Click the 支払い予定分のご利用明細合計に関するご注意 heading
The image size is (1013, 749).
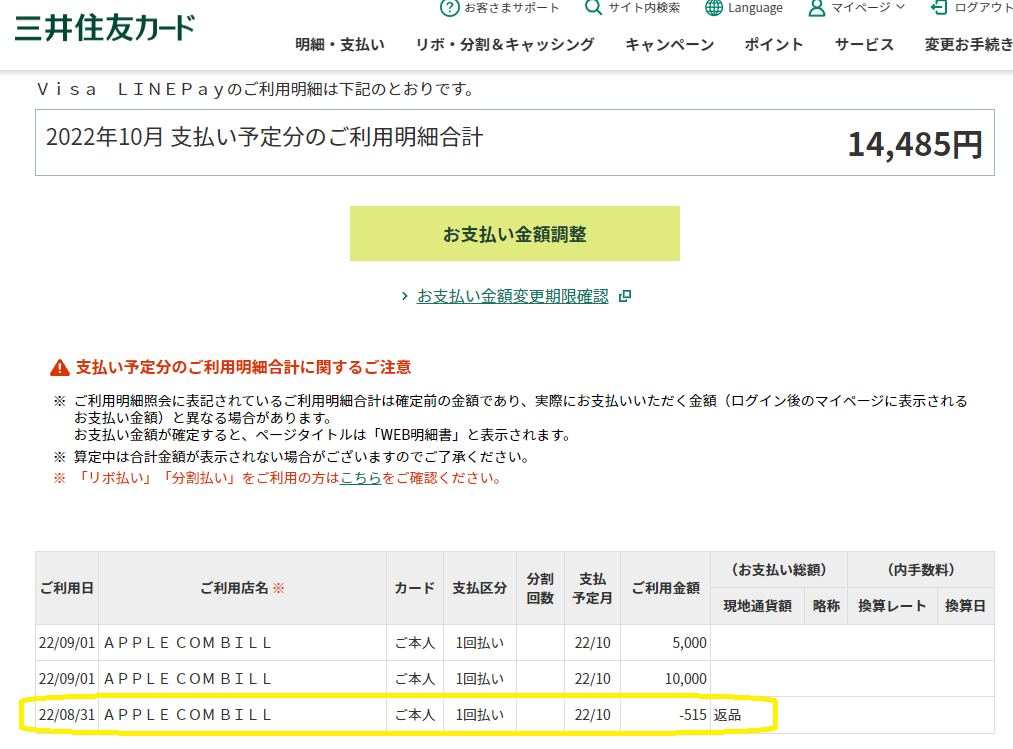coord(244,368)
